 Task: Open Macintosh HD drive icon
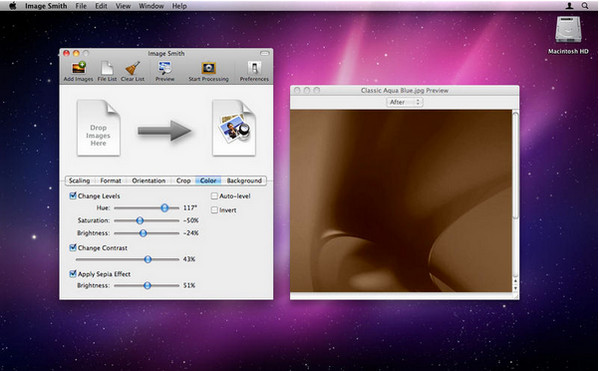(568, 30)
